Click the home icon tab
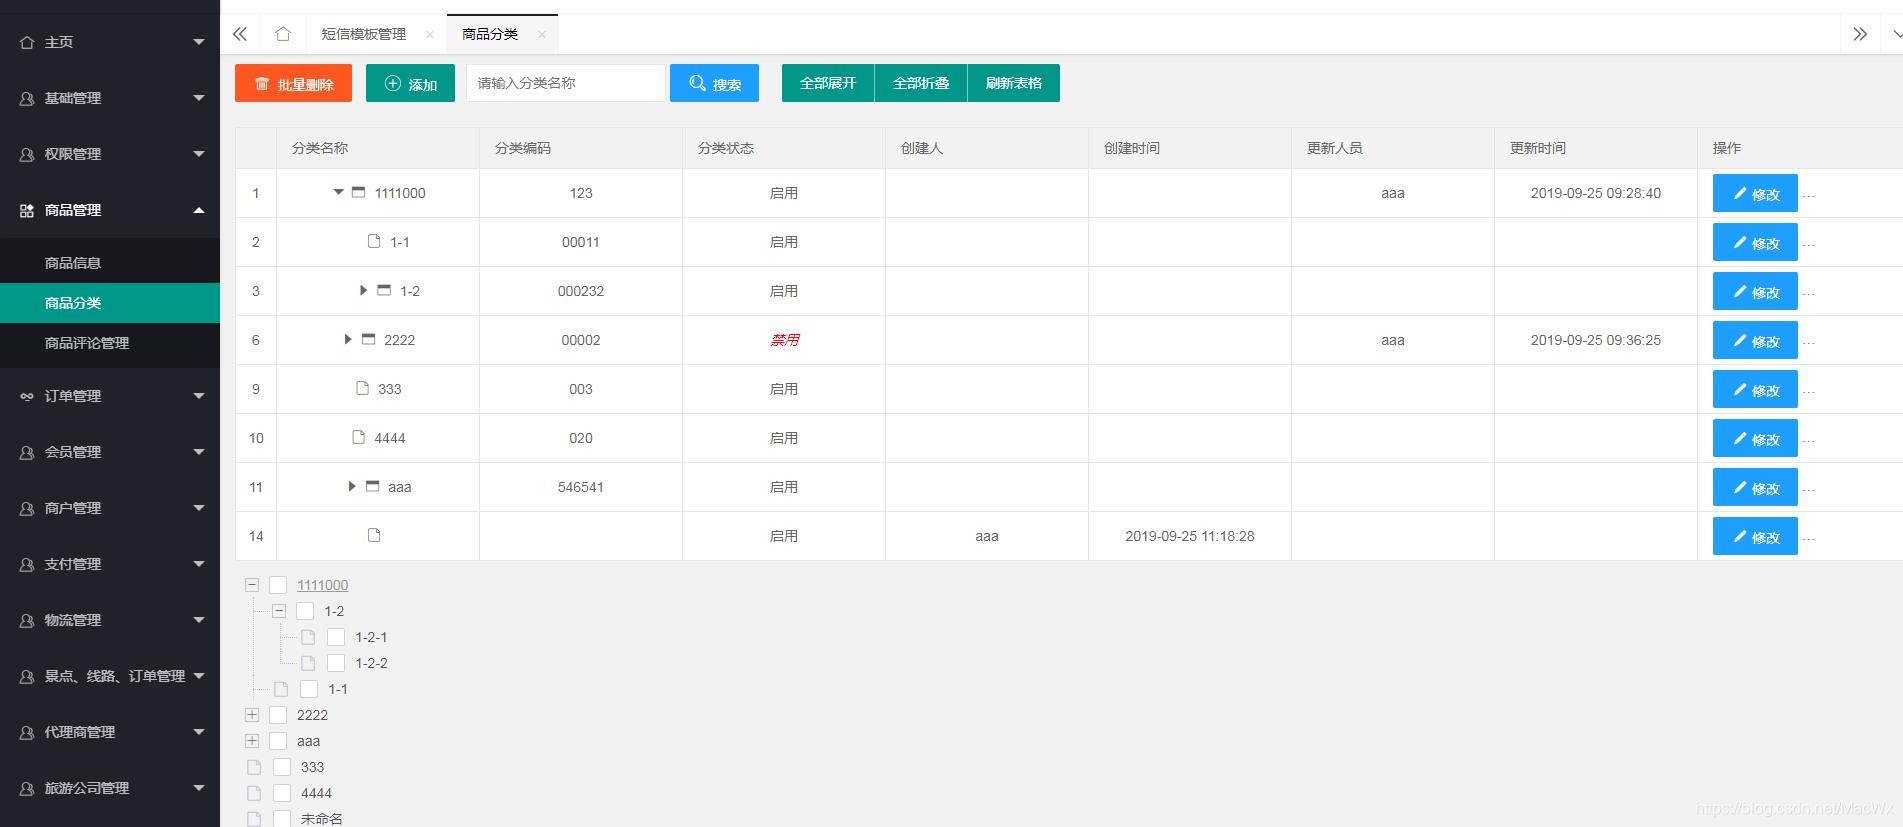 point(283,34)
